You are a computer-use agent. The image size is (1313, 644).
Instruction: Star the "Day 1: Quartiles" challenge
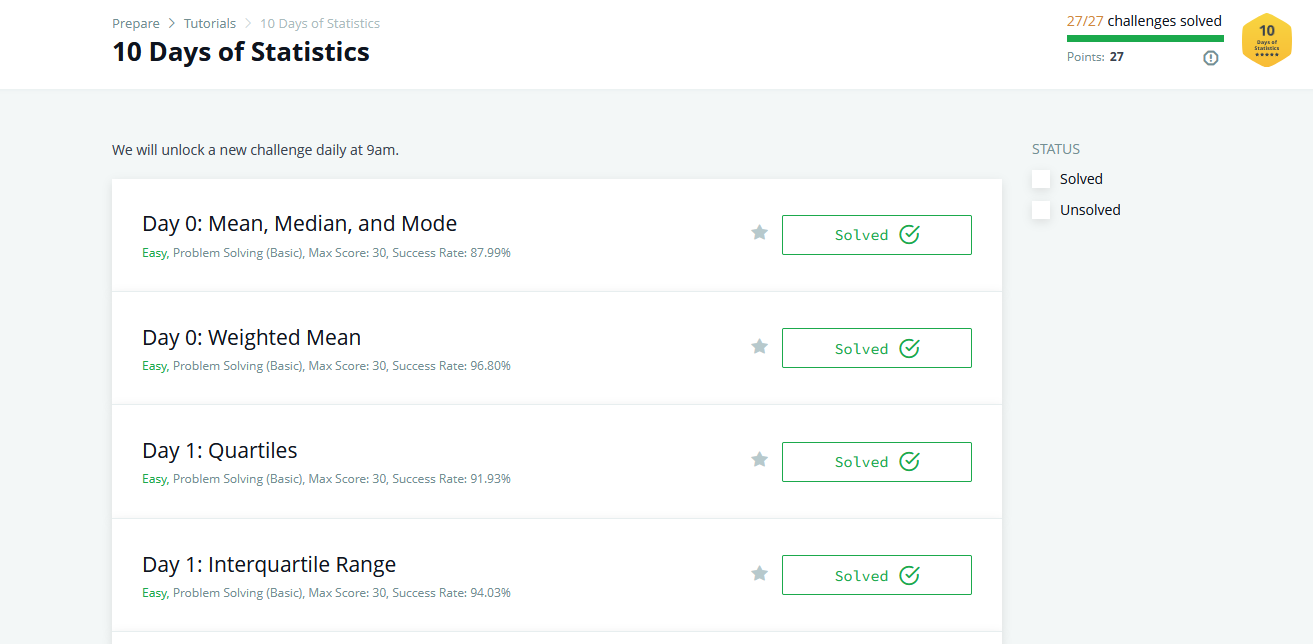coord(759,460)
